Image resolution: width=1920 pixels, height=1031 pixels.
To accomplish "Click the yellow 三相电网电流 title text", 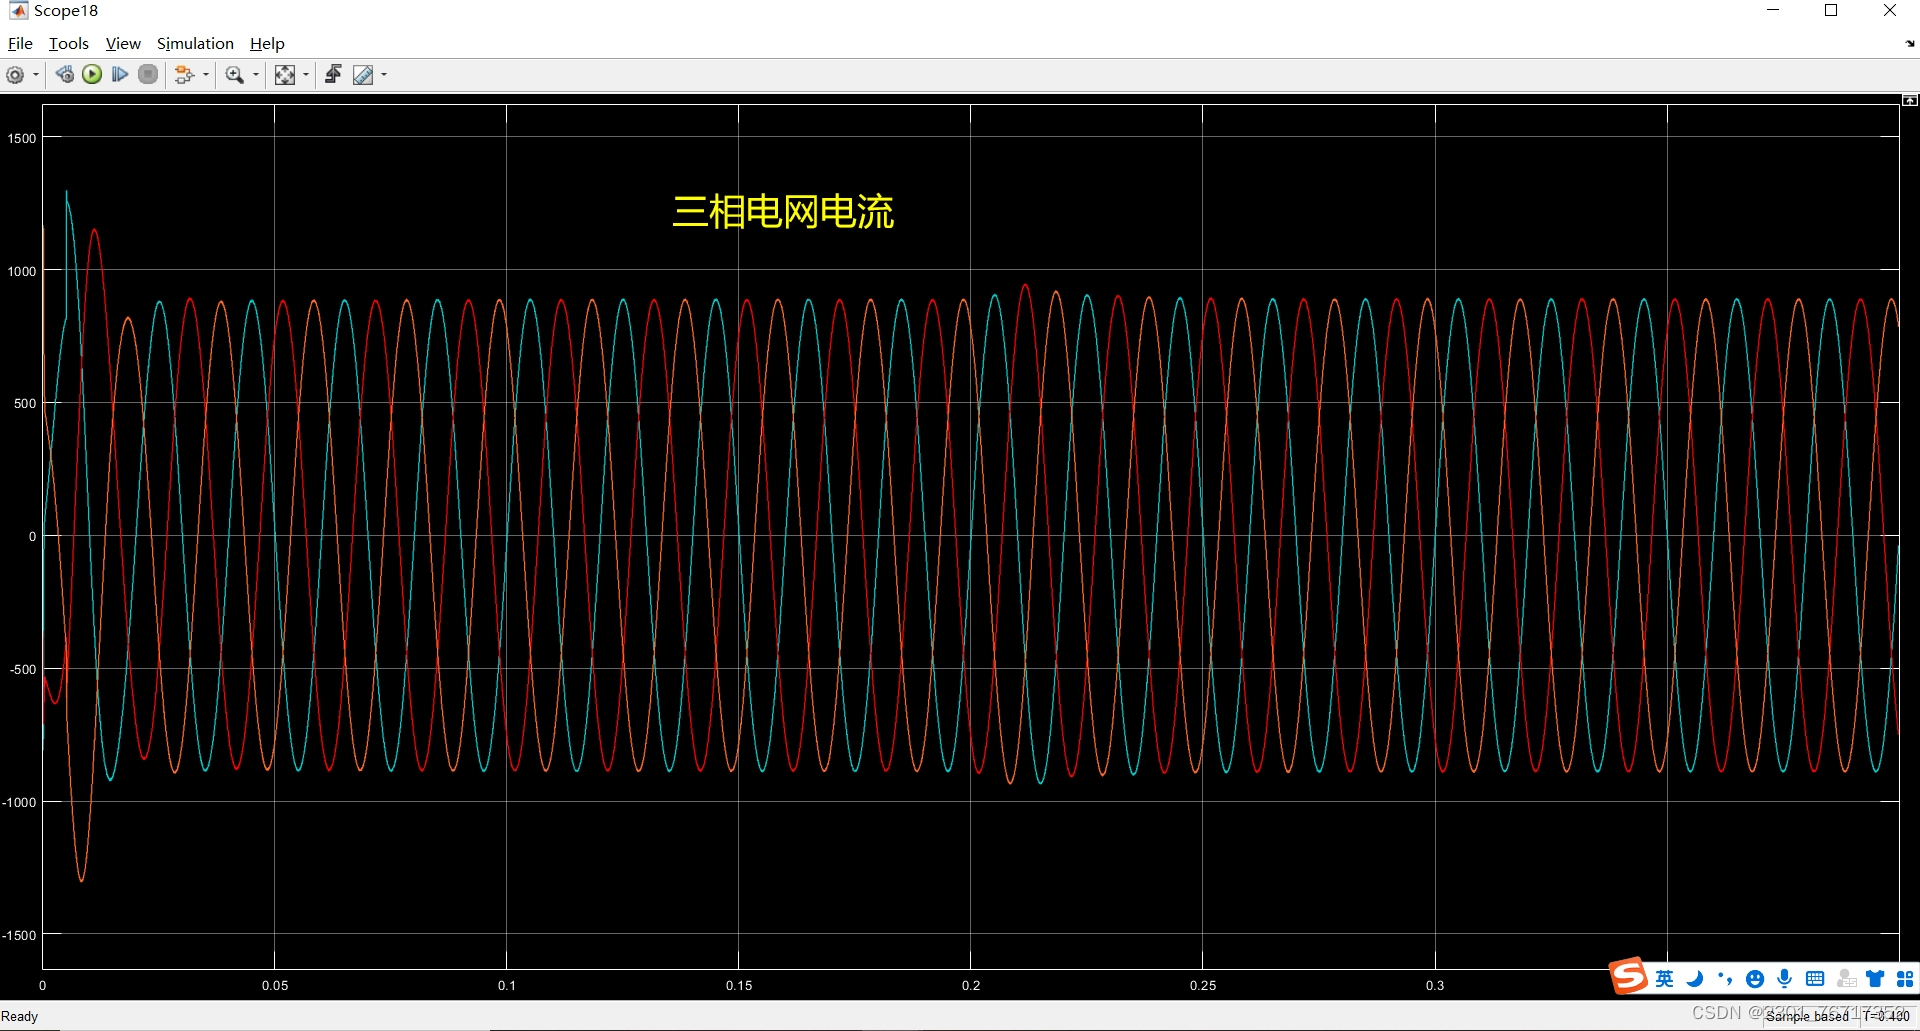I will 783,211.
